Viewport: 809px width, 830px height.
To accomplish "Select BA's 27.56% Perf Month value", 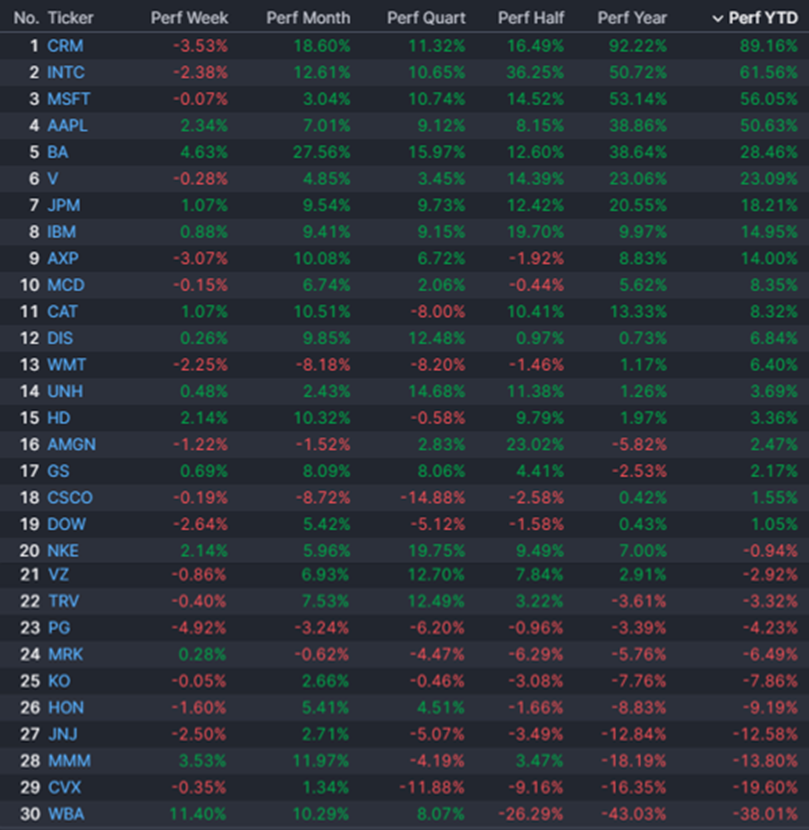I will point(322,152).
